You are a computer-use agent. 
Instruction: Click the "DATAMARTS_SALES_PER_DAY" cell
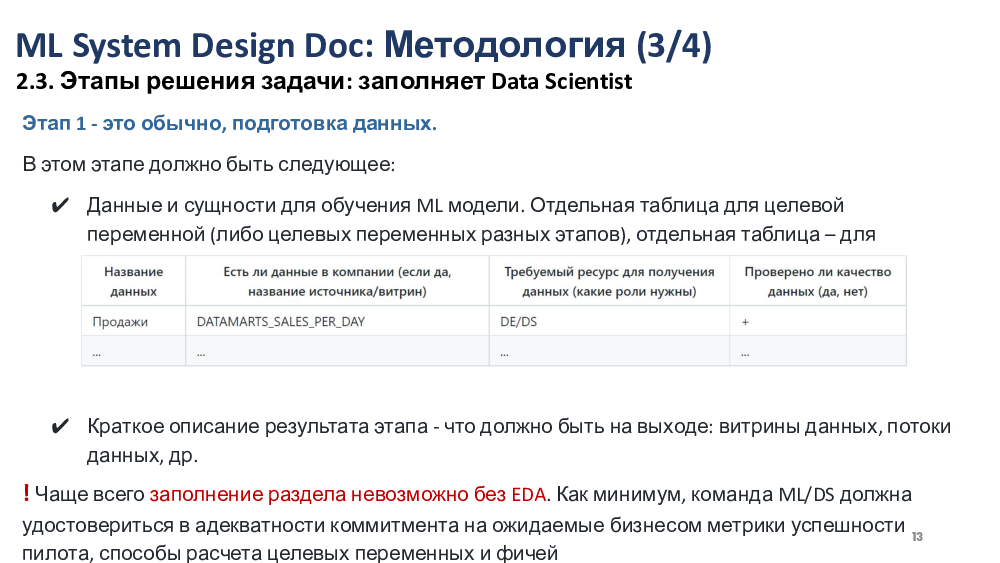pyautogui.click(x=280, y=322)
